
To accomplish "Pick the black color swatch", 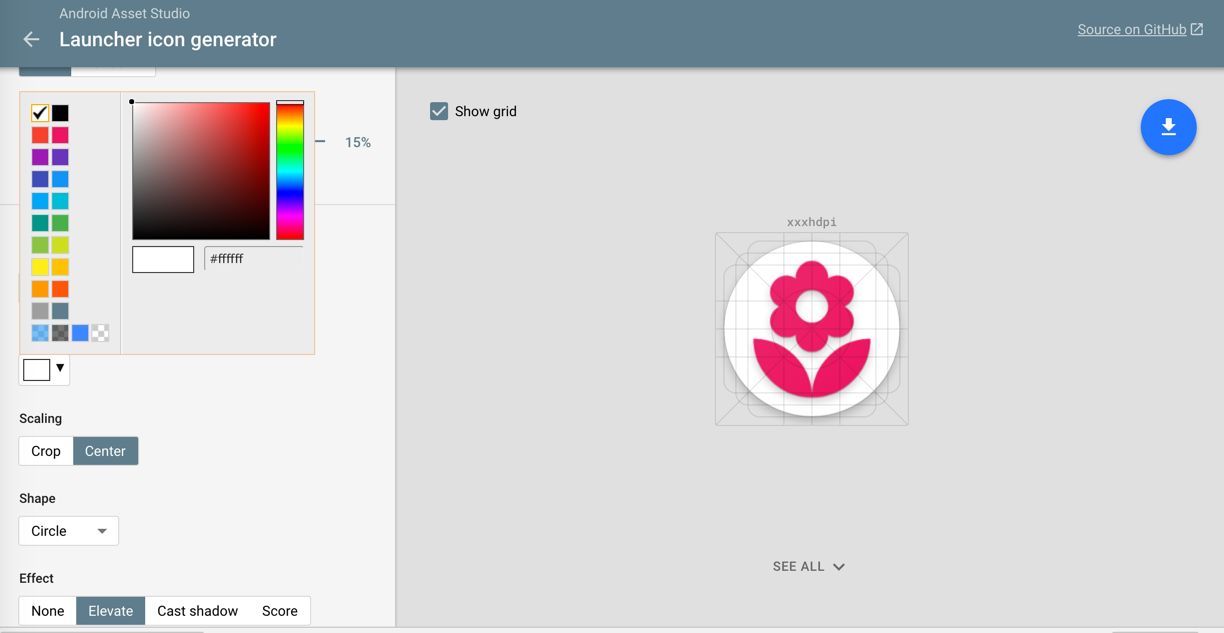I will point(60,113).
